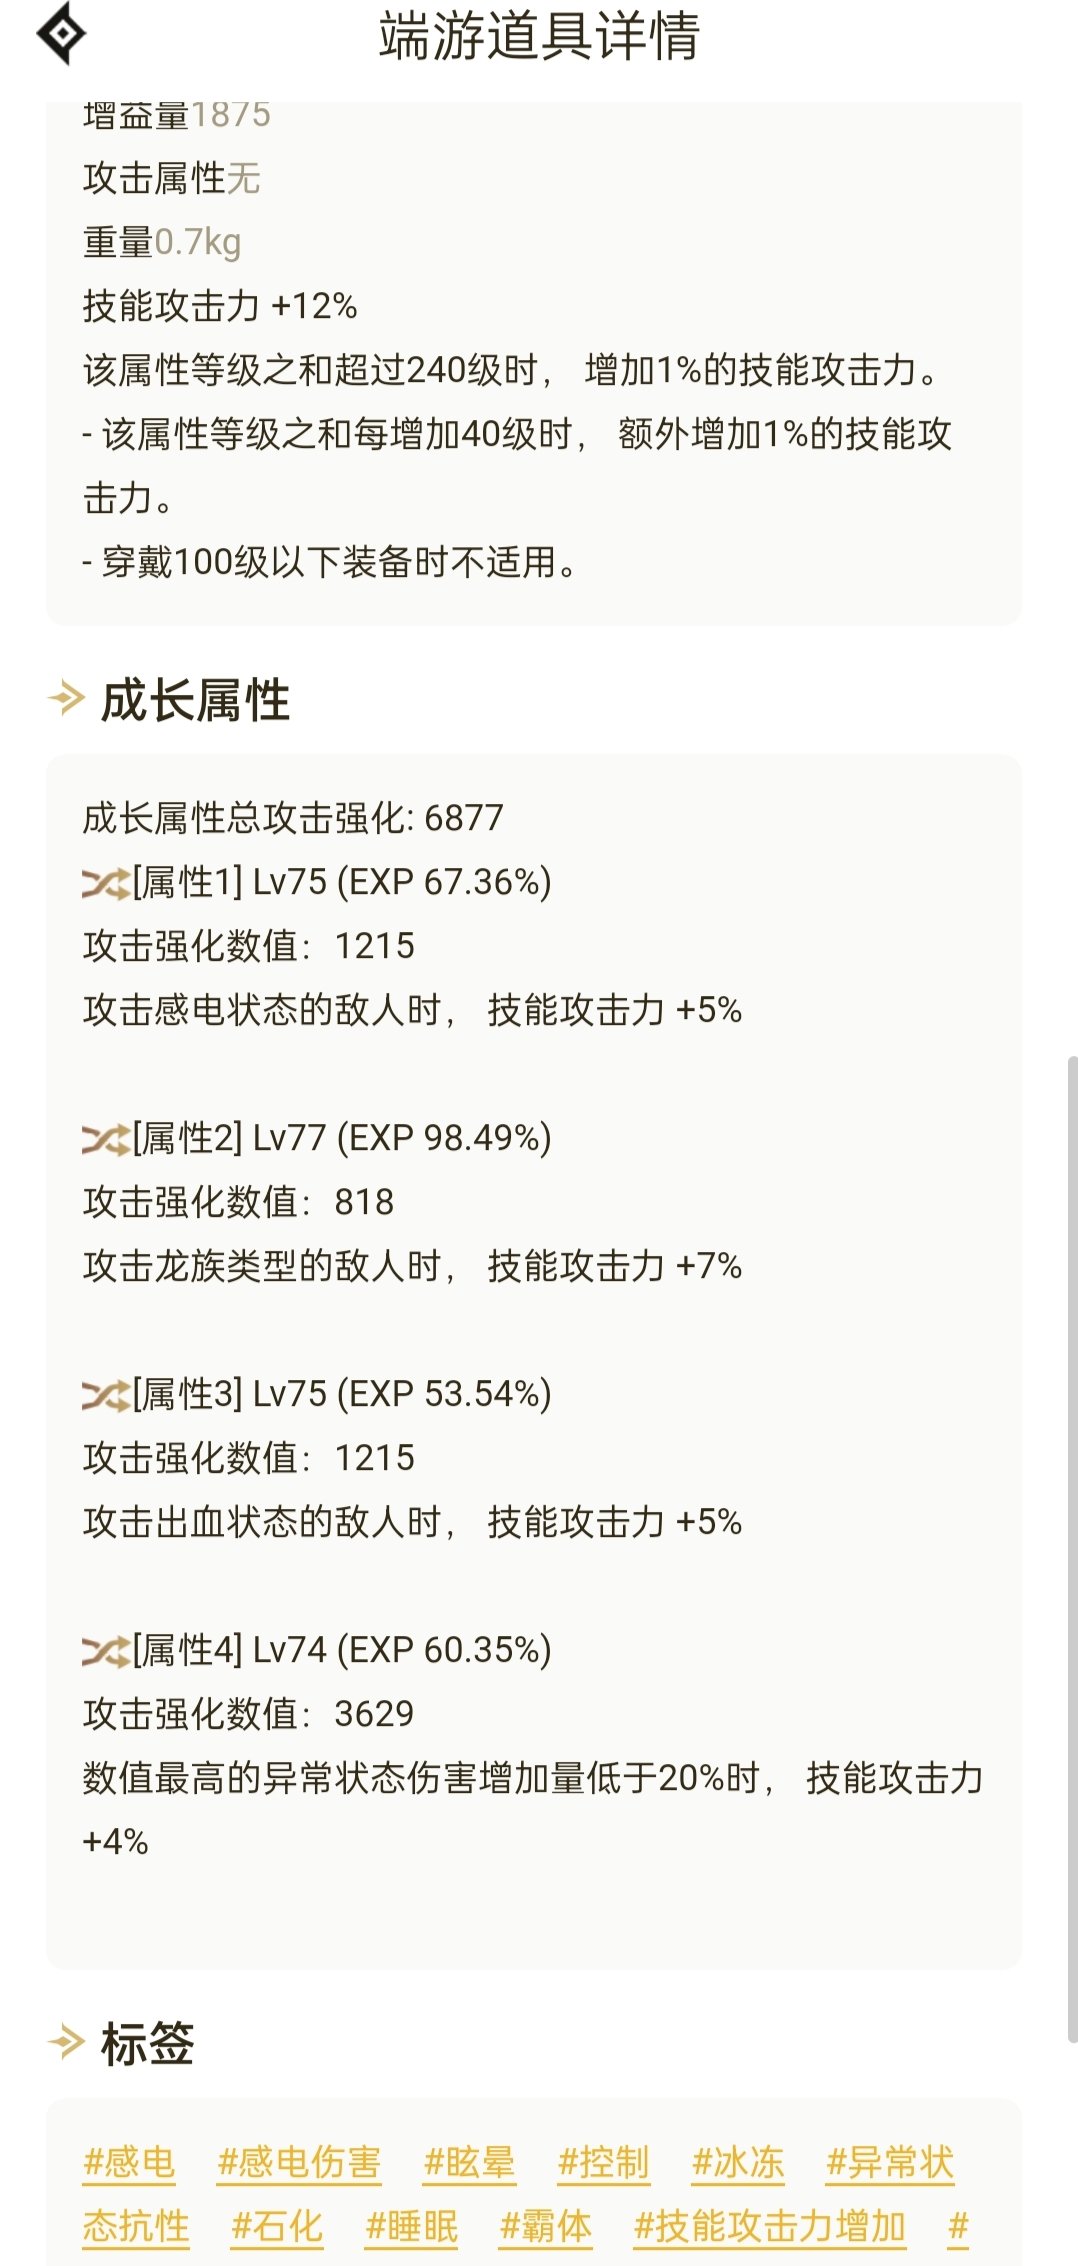Select the #控制 tag

[603, 2163]
